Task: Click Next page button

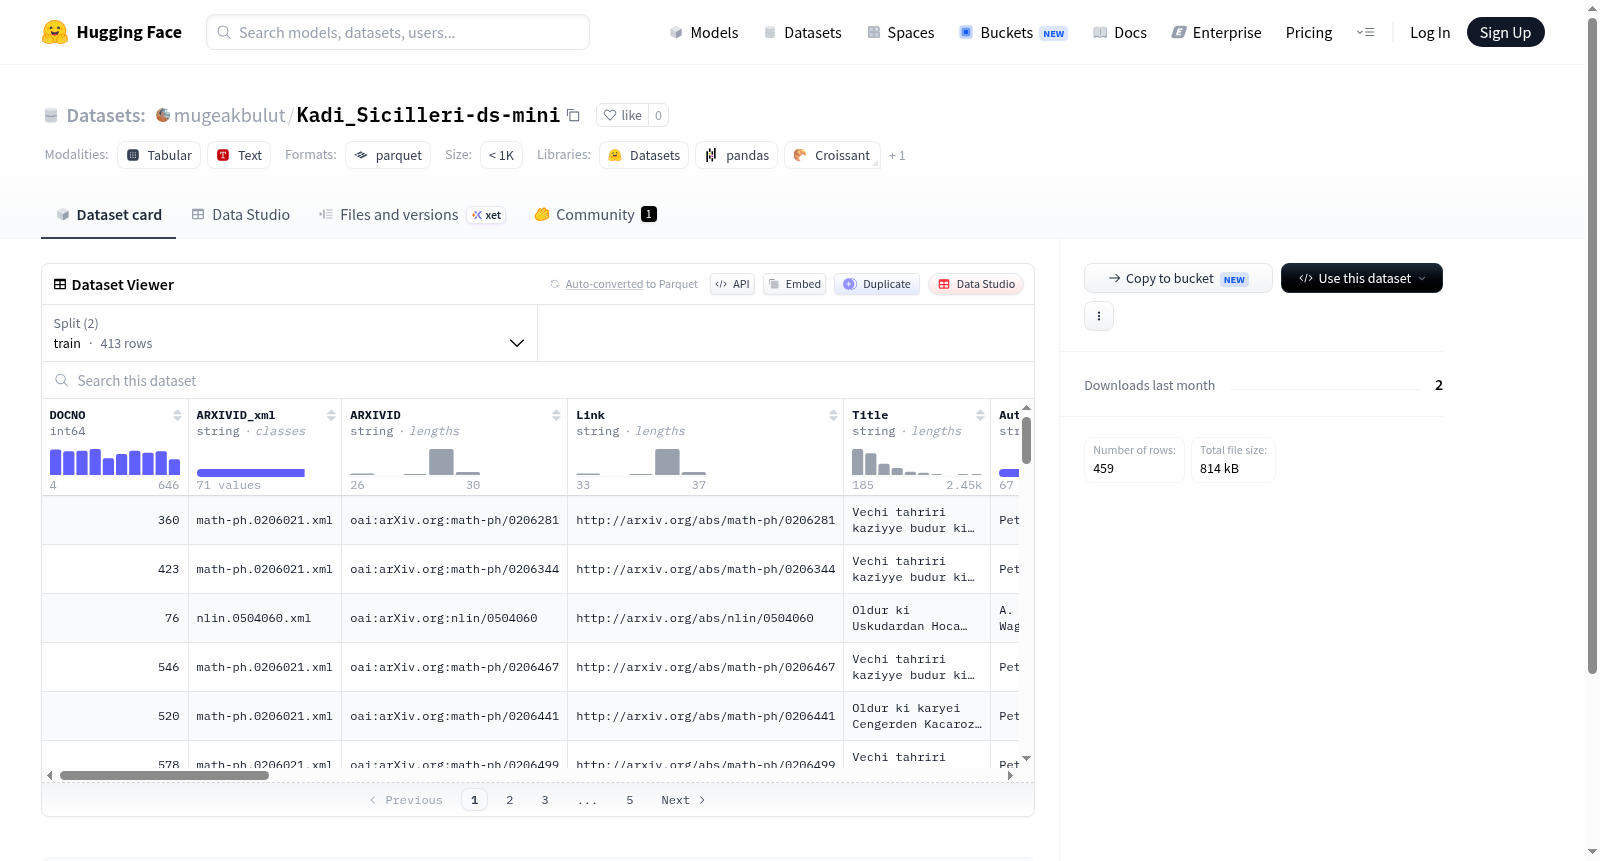Action: pyautogui.click(x=683, y=800)
